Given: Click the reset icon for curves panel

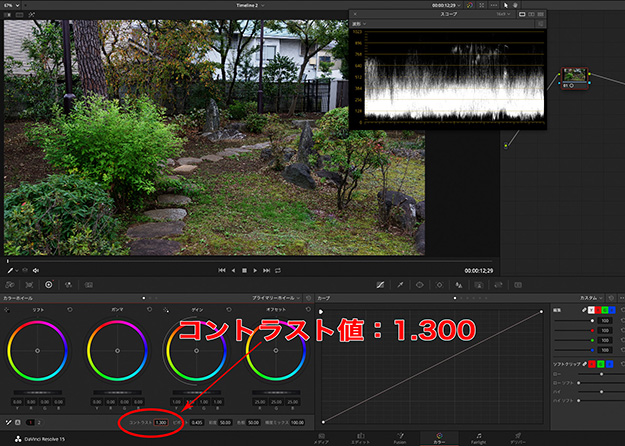Looking at the screenshot, I should [x=611, y=298].
